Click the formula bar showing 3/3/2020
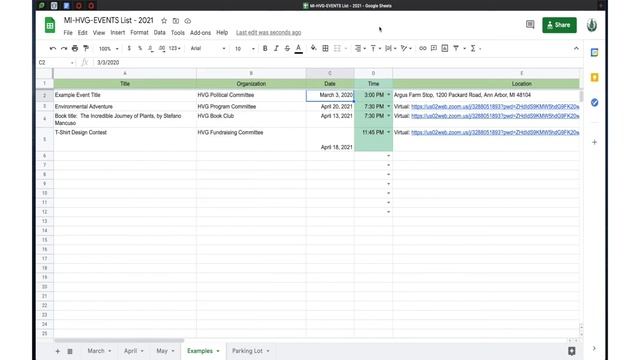This screenshot has width=640, height=360. click(338, 62)
